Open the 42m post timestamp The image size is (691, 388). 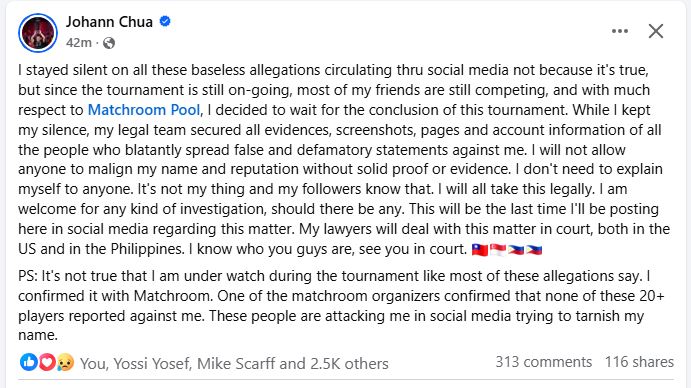(79, 43)
